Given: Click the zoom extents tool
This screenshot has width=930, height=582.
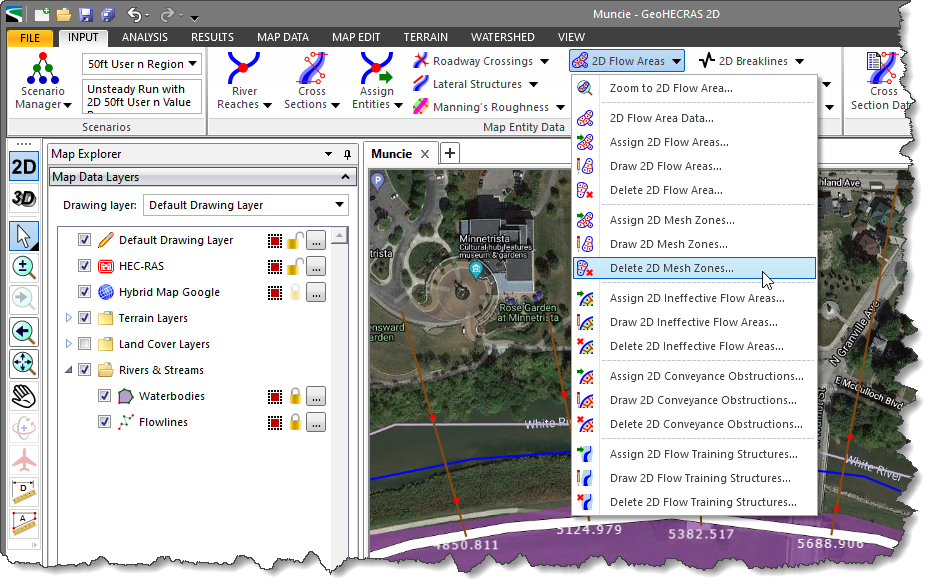Looking at the screenshot, I should [24, 364].
